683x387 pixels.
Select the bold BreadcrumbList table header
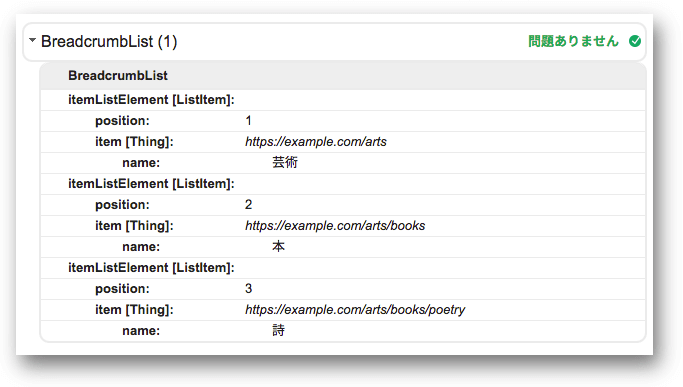[x=118, y=75]
